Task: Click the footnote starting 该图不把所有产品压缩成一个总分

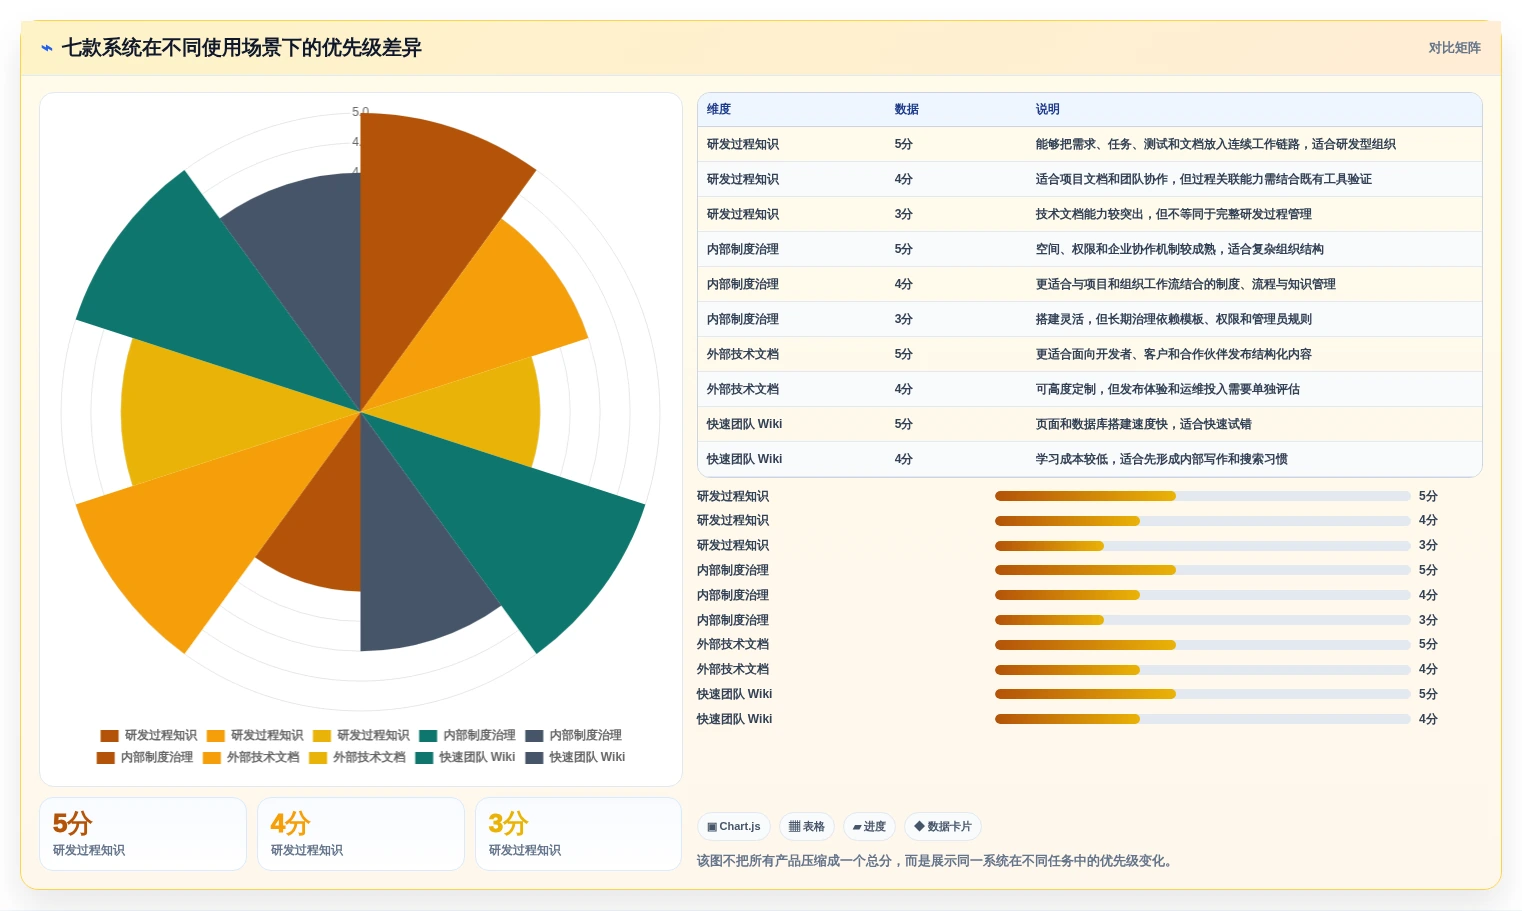Action: coord(937,861)
